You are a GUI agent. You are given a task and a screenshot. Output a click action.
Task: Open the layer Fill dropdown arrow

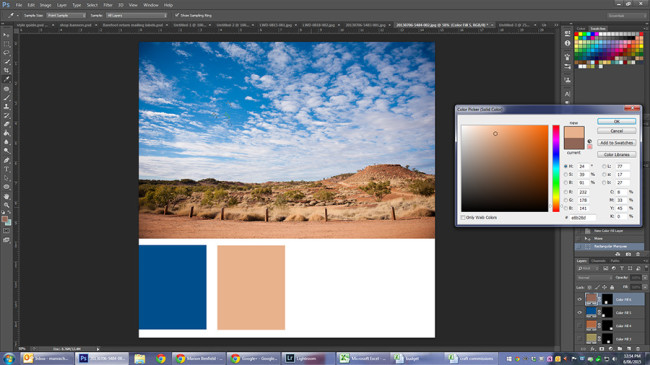[x=645, y=287]
